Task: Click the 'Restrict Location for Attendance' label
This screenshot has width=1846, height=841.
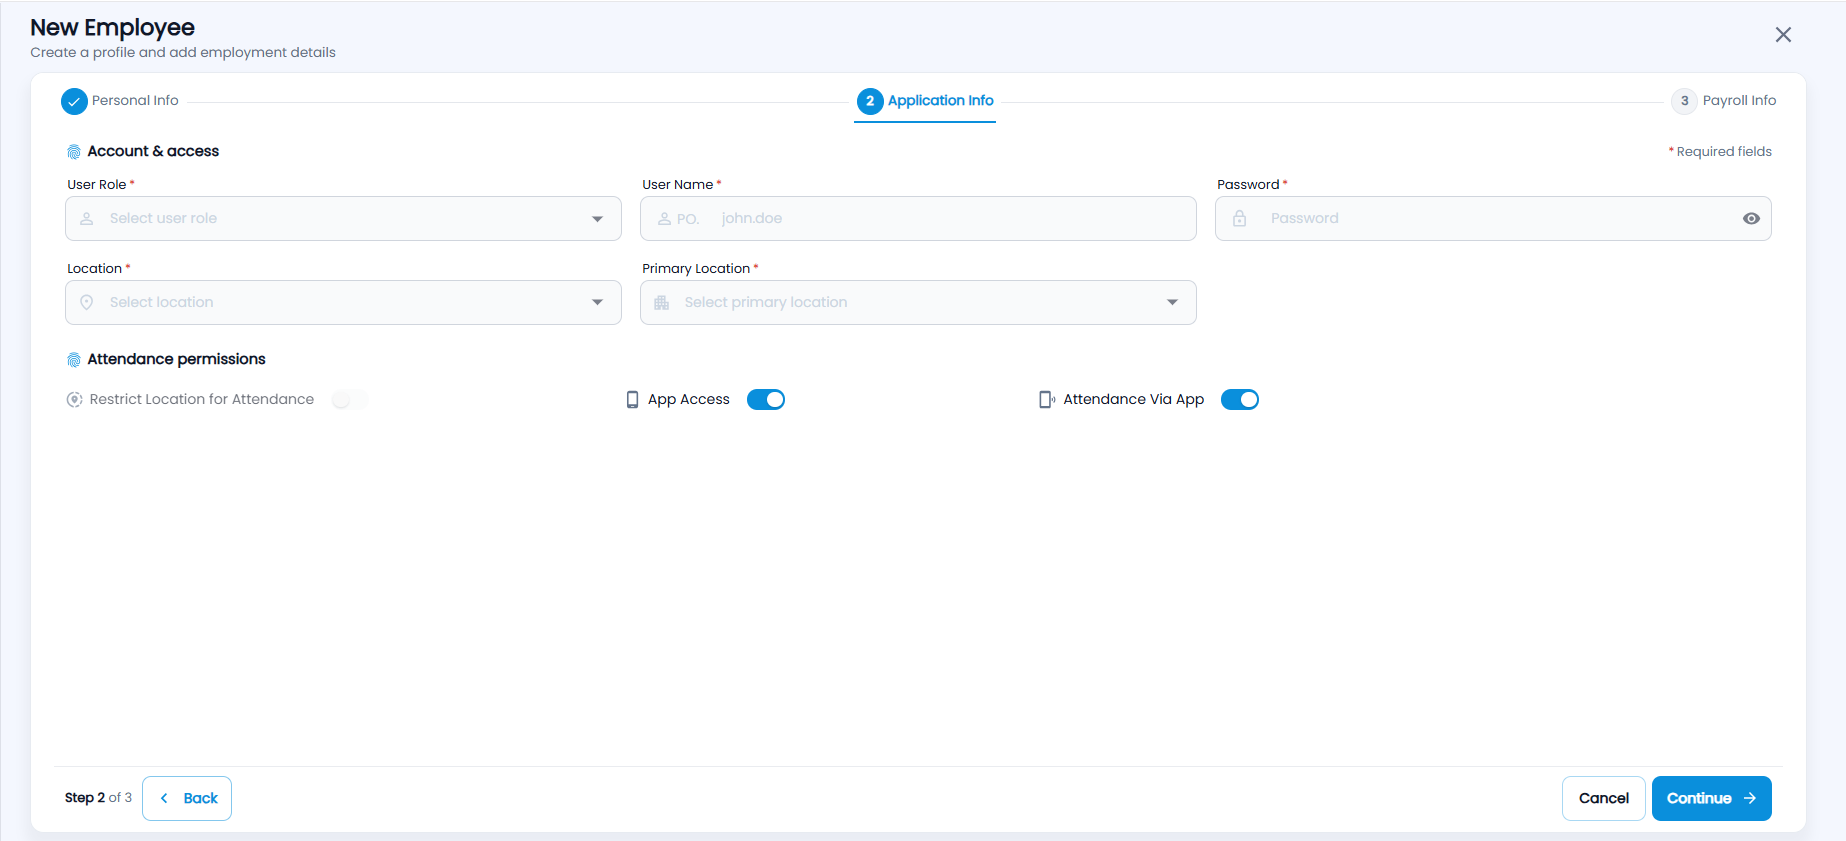Action: pyautogui.click(x=202, y=399)
